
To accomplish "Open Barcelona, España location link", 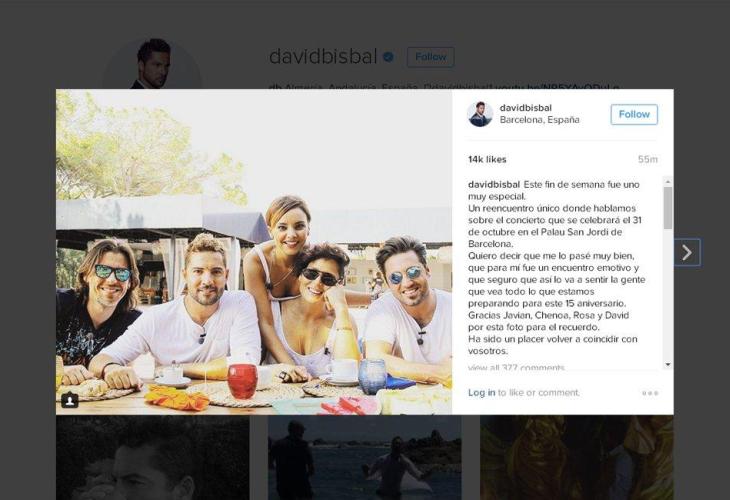I will (x=540, y=120).
